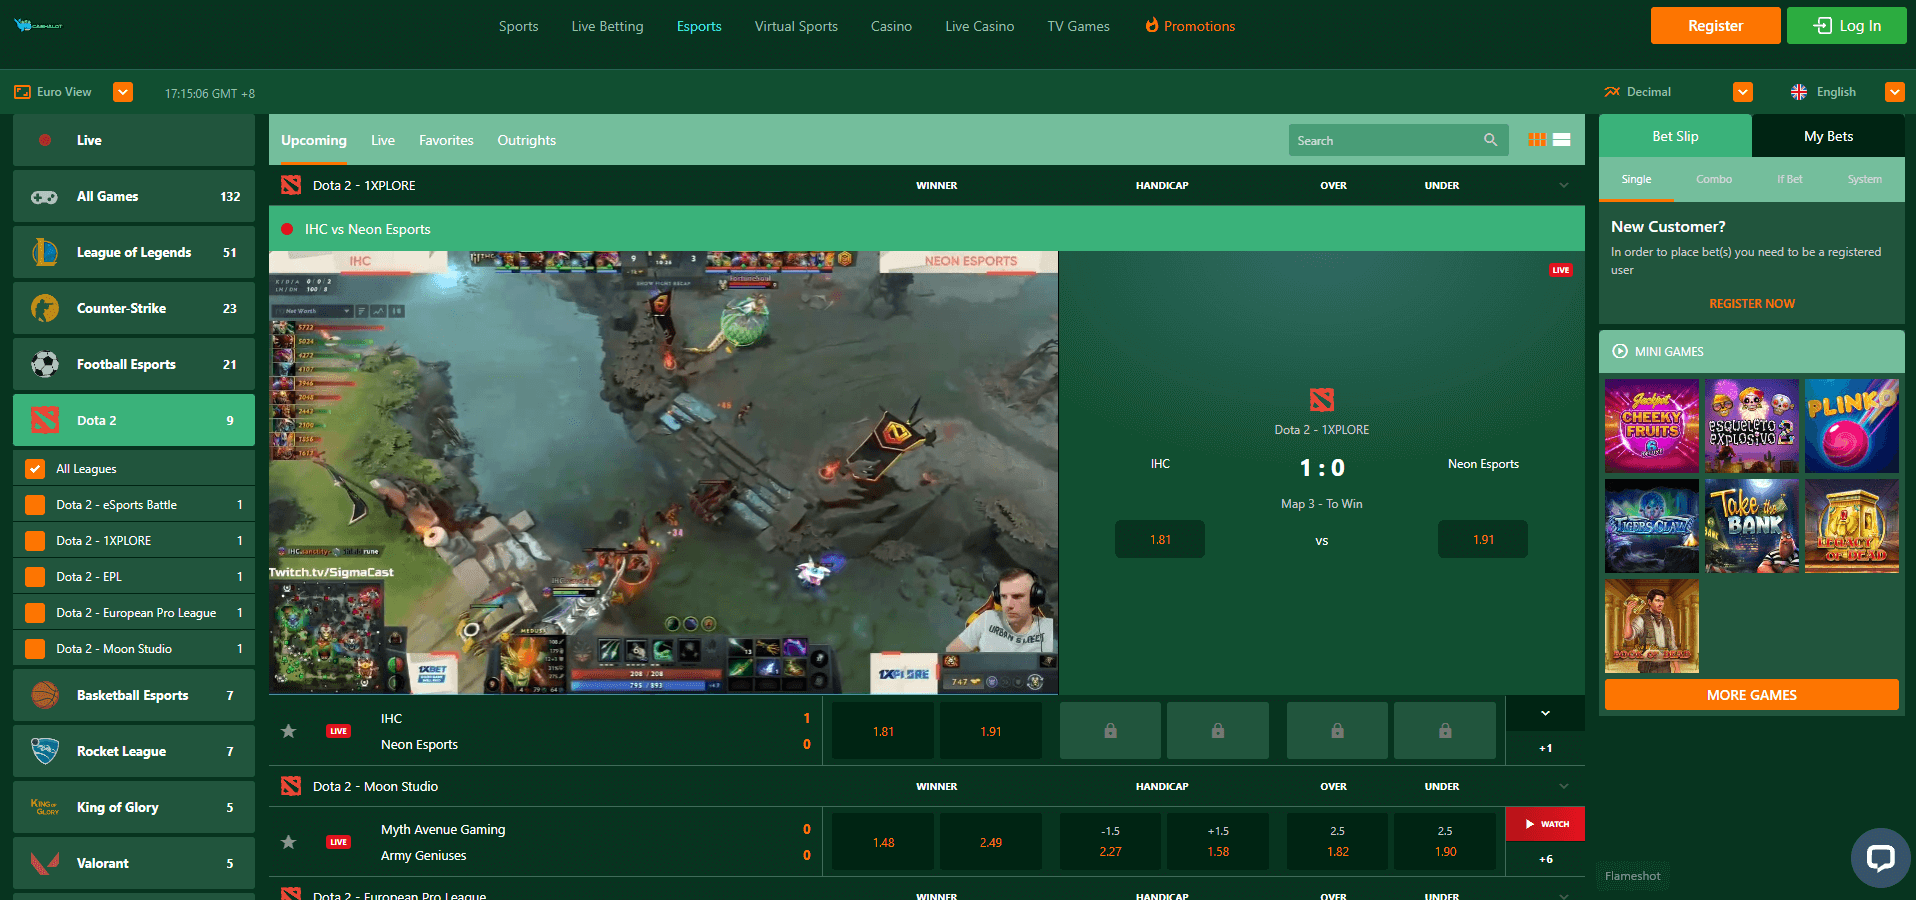Check the Dota 2 - 1XPLORE league box

click(35, 540)
